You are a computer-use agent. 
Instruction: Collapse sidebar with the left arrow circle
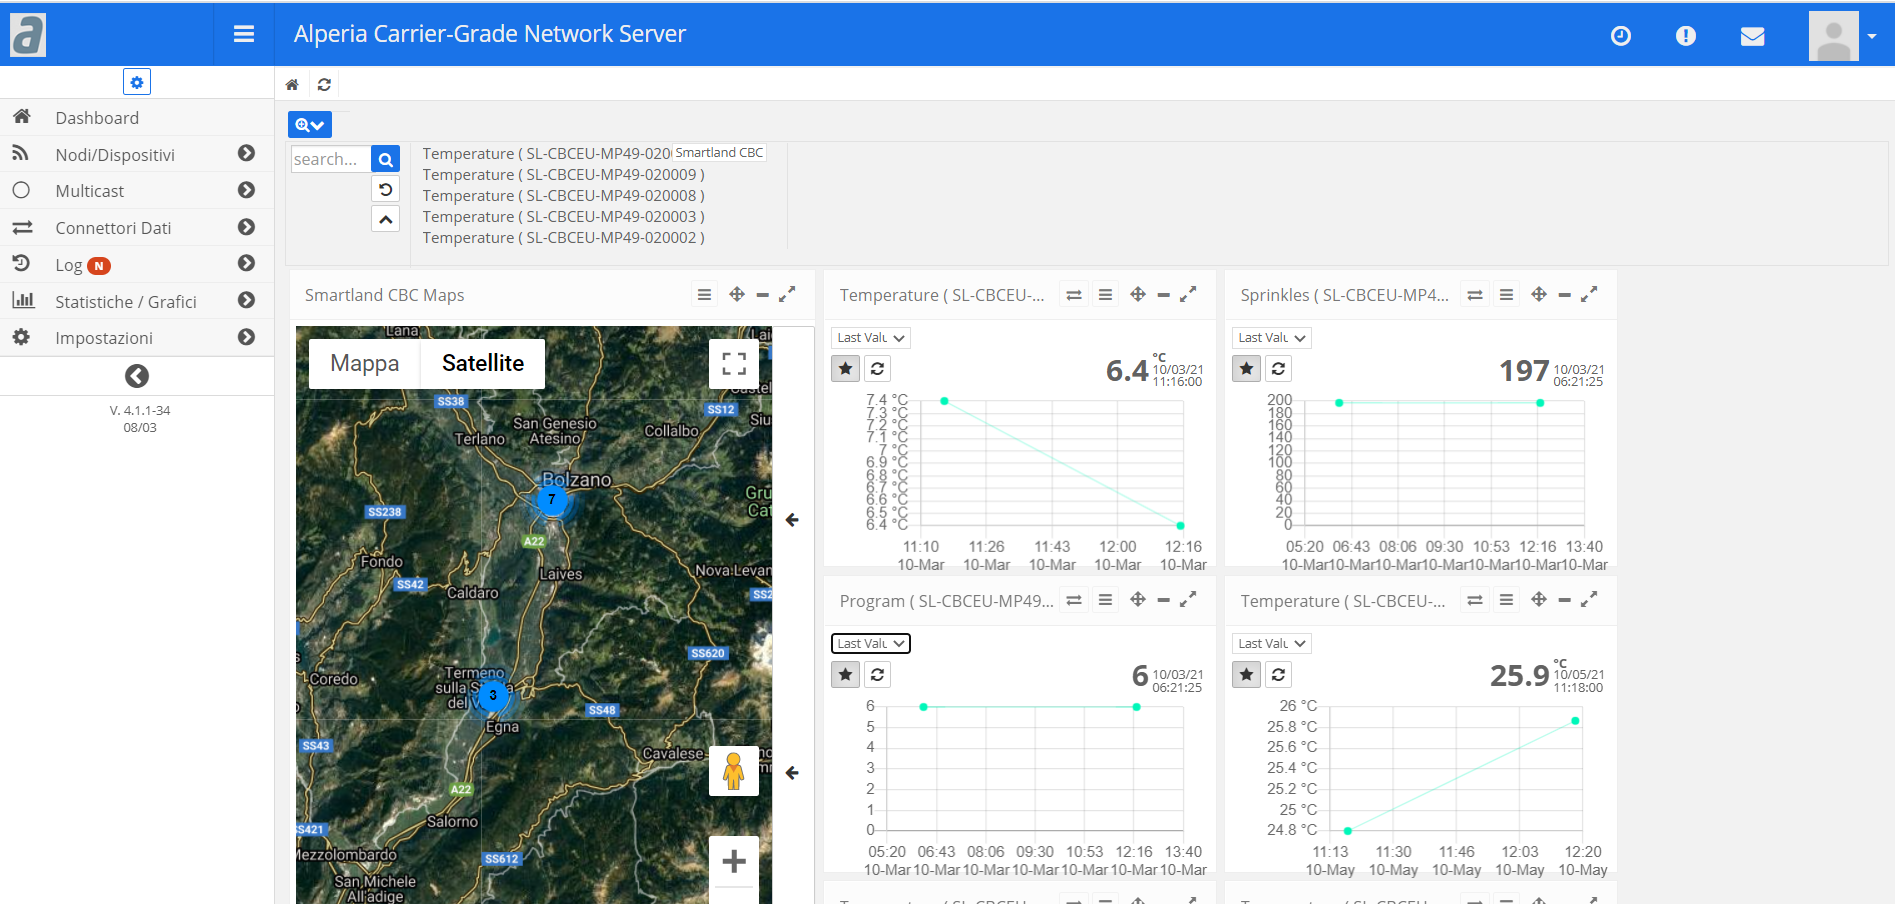(x=137, y=376)
